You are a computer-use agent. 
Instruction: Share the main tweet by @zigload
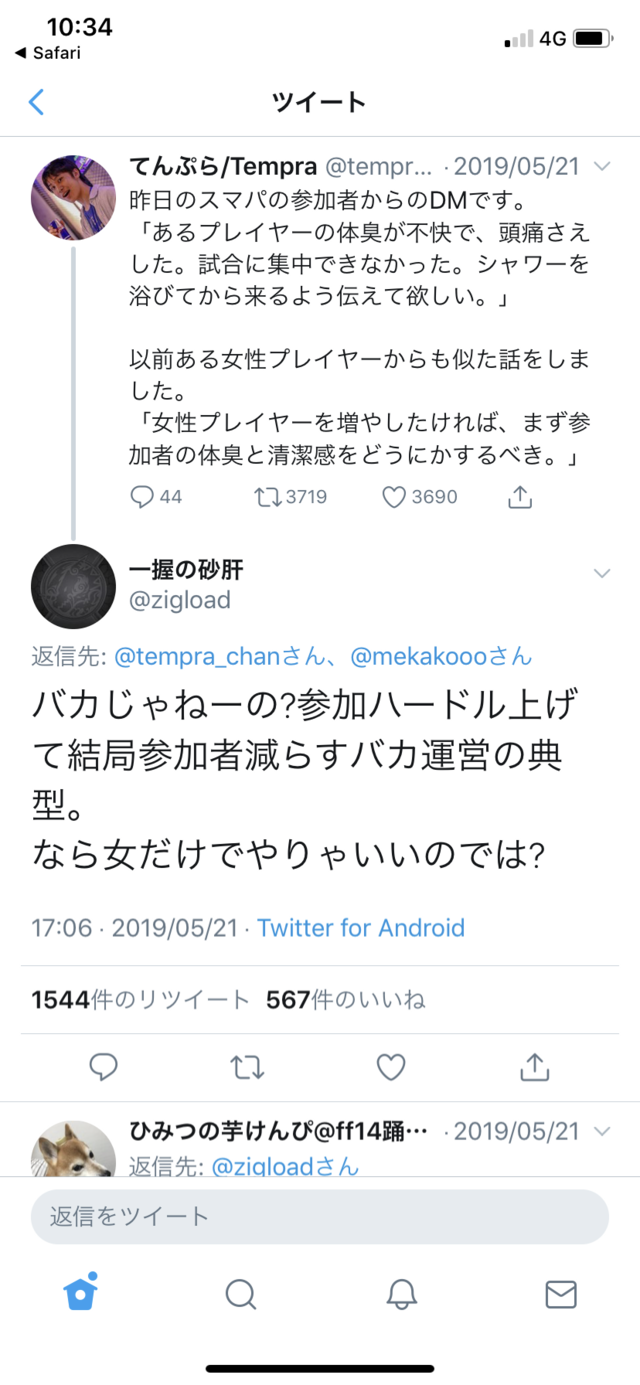535,1067
